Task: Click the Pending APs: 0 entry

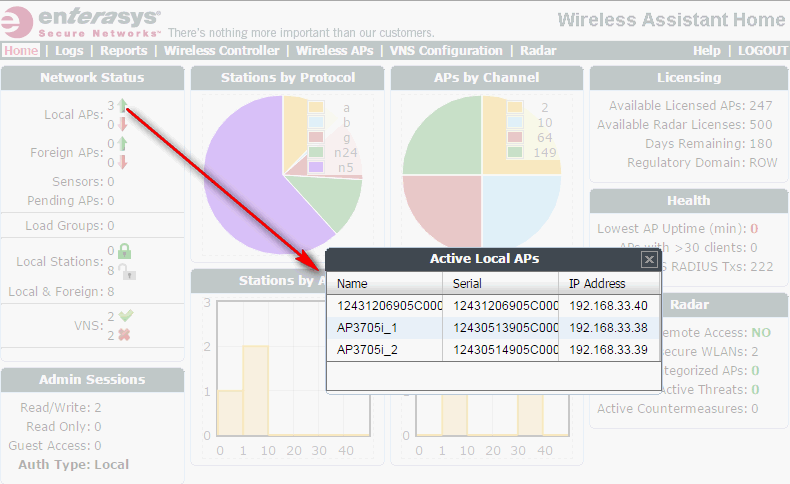Action: point(71,200)
